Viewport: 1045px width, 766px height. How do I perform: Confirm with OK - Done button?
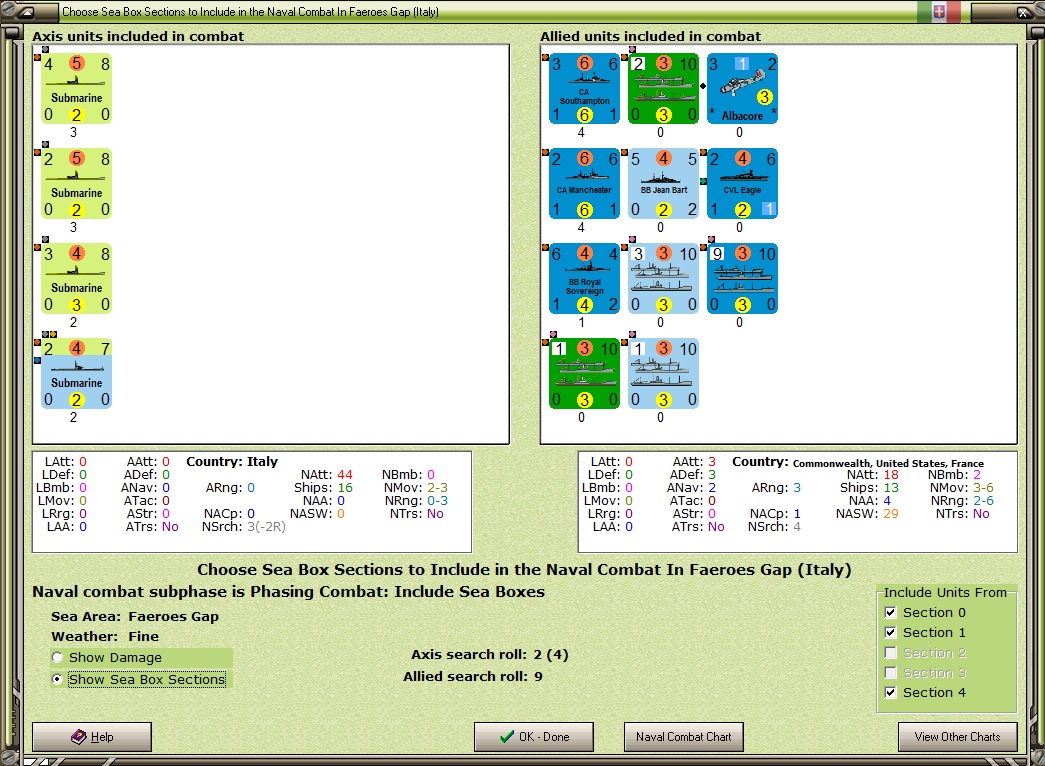(534, 737)
